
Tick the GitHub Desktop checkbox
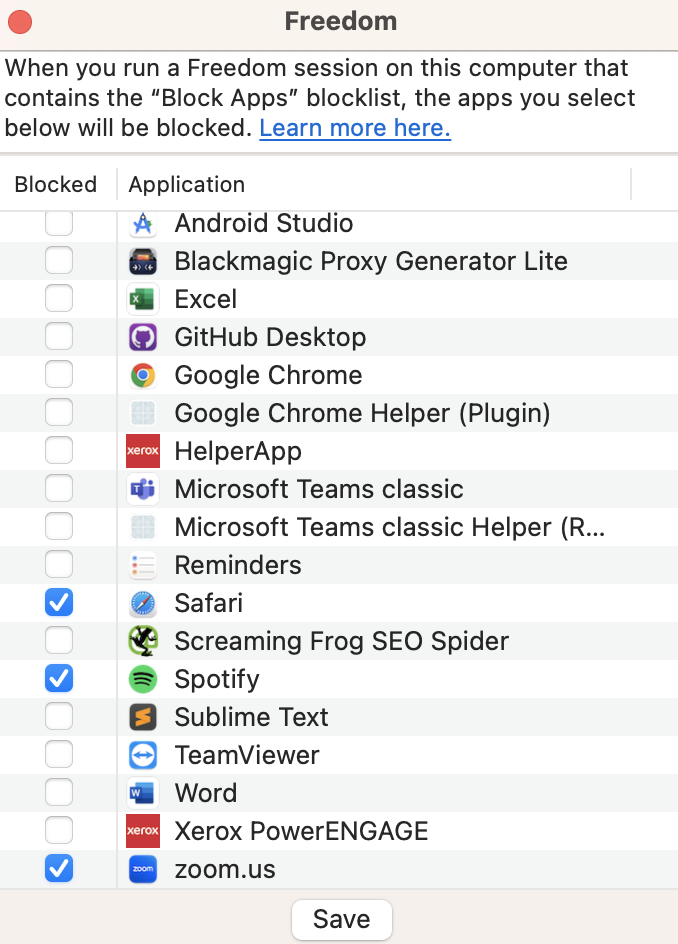click(x=59, y=337)
